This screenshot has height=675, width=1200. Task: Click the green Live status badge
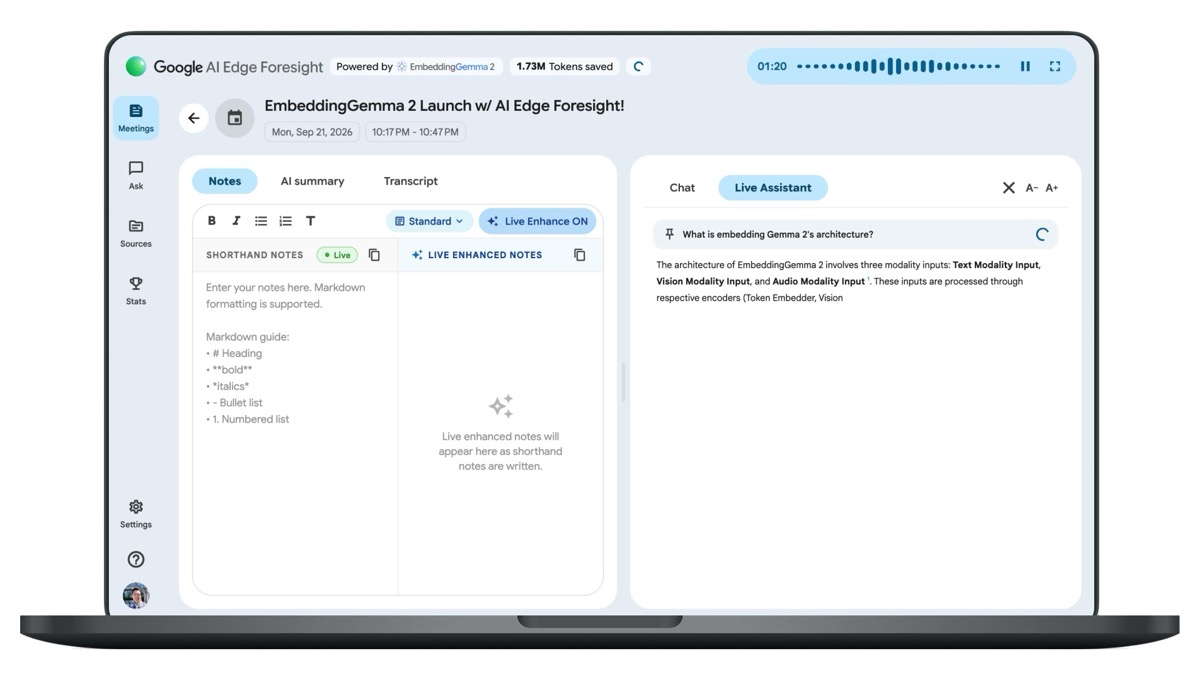coord(337,255)
